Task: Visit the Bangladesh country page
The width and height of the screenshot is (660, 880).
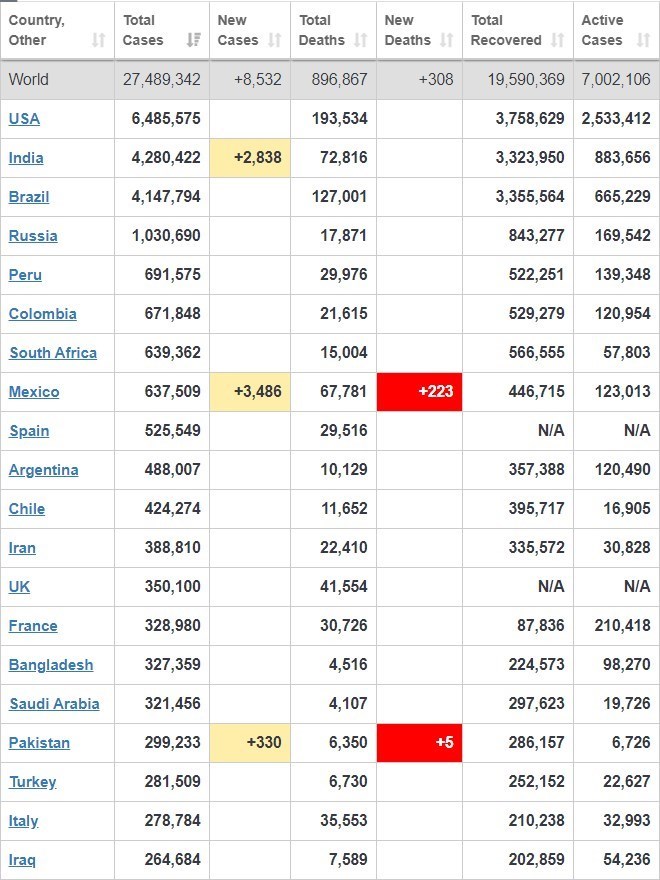Action: pyautogui.click(x=51, y=665)
